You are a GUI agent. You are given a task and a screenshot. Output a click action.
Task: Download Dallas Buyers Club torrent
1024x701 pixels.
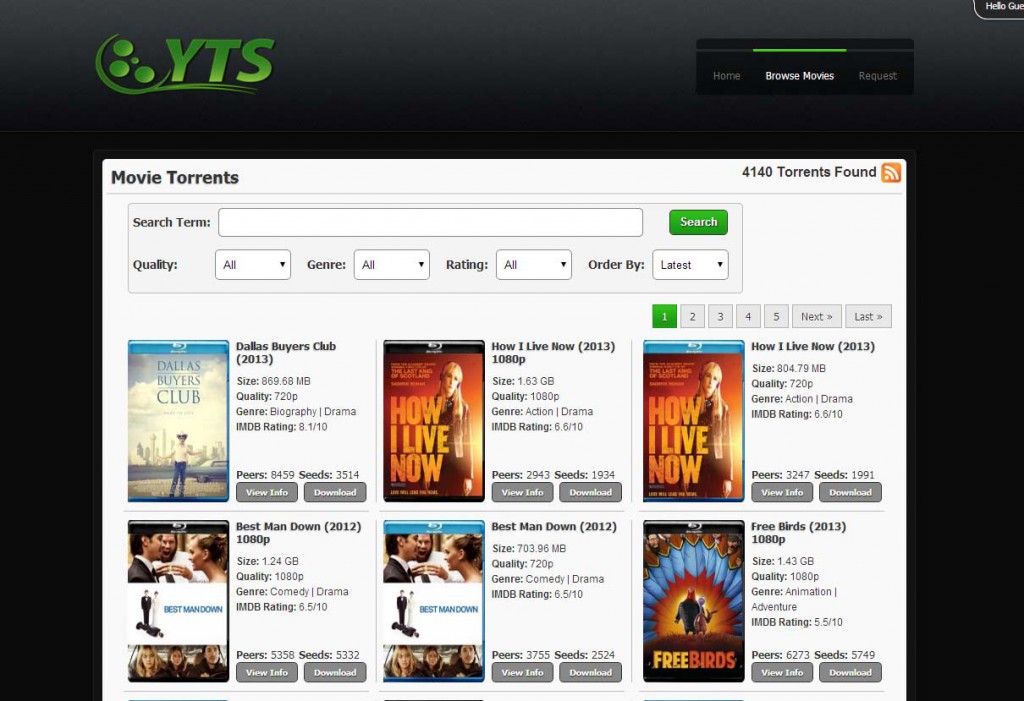(335, 493)
